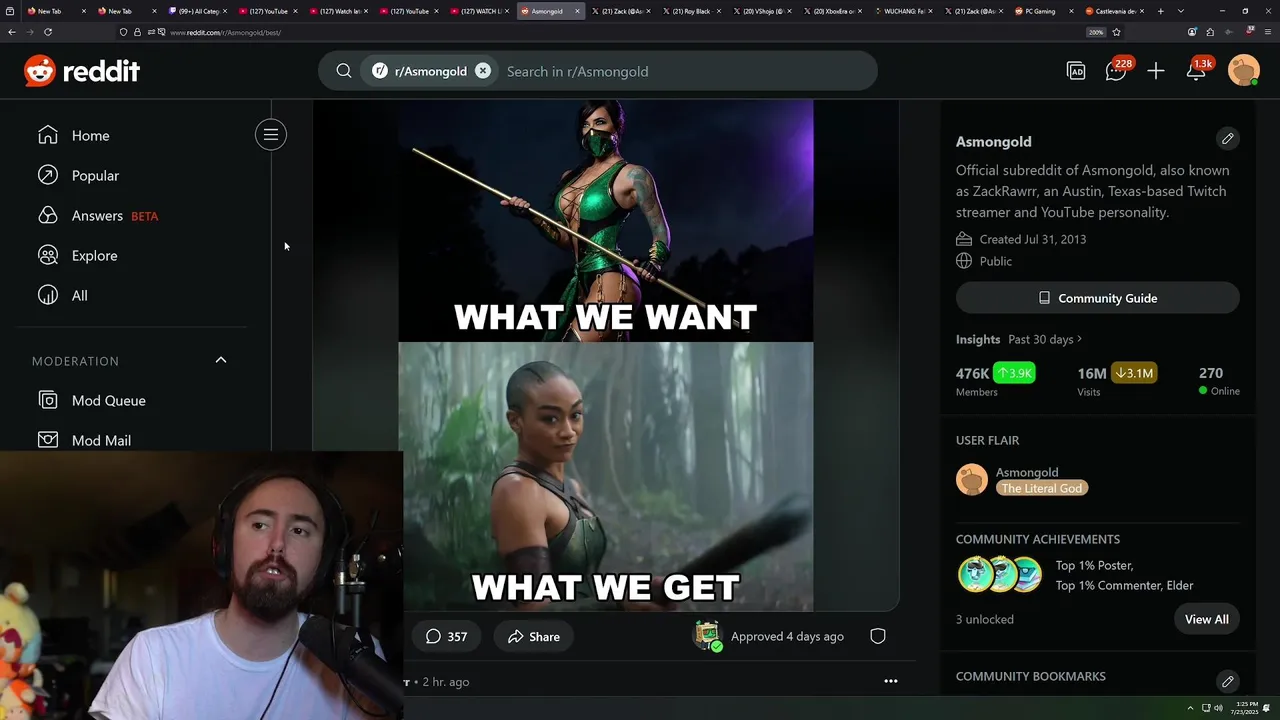Click the Reddit logo in the header
The image size is (1280, 720).
point(82,71)
